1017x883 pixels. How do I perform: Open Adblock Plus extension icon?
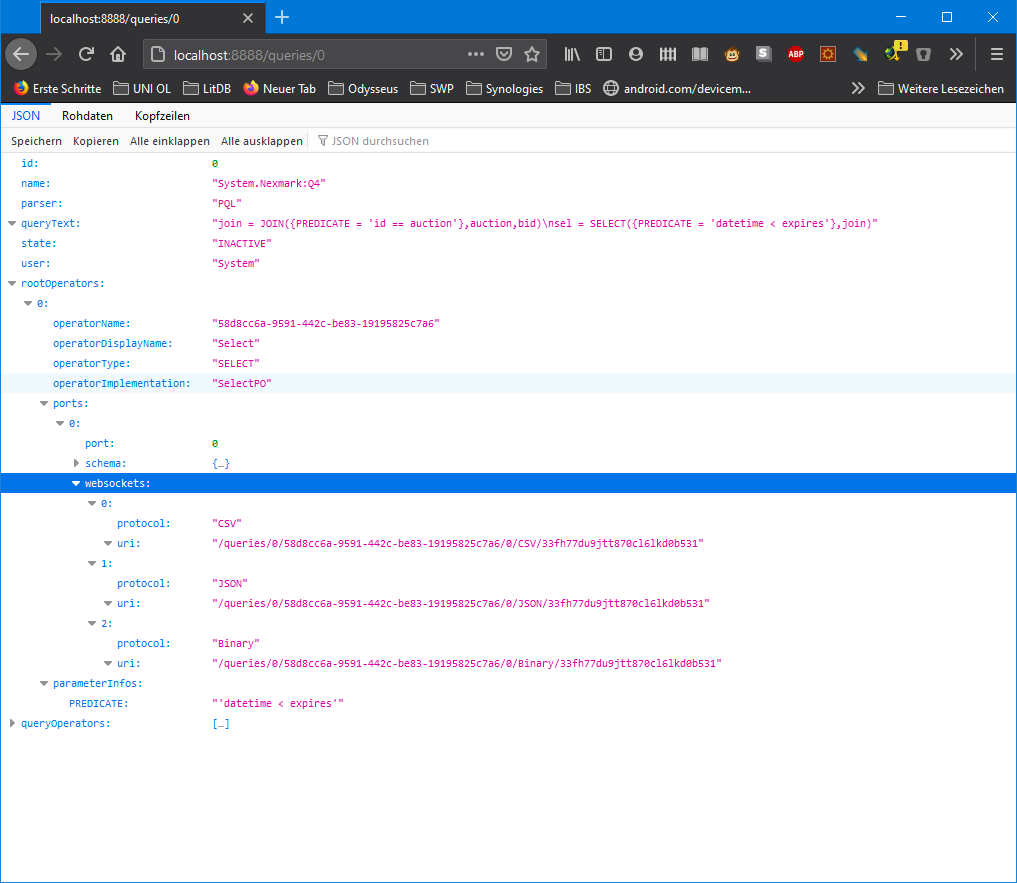click(x=795, y=54)
